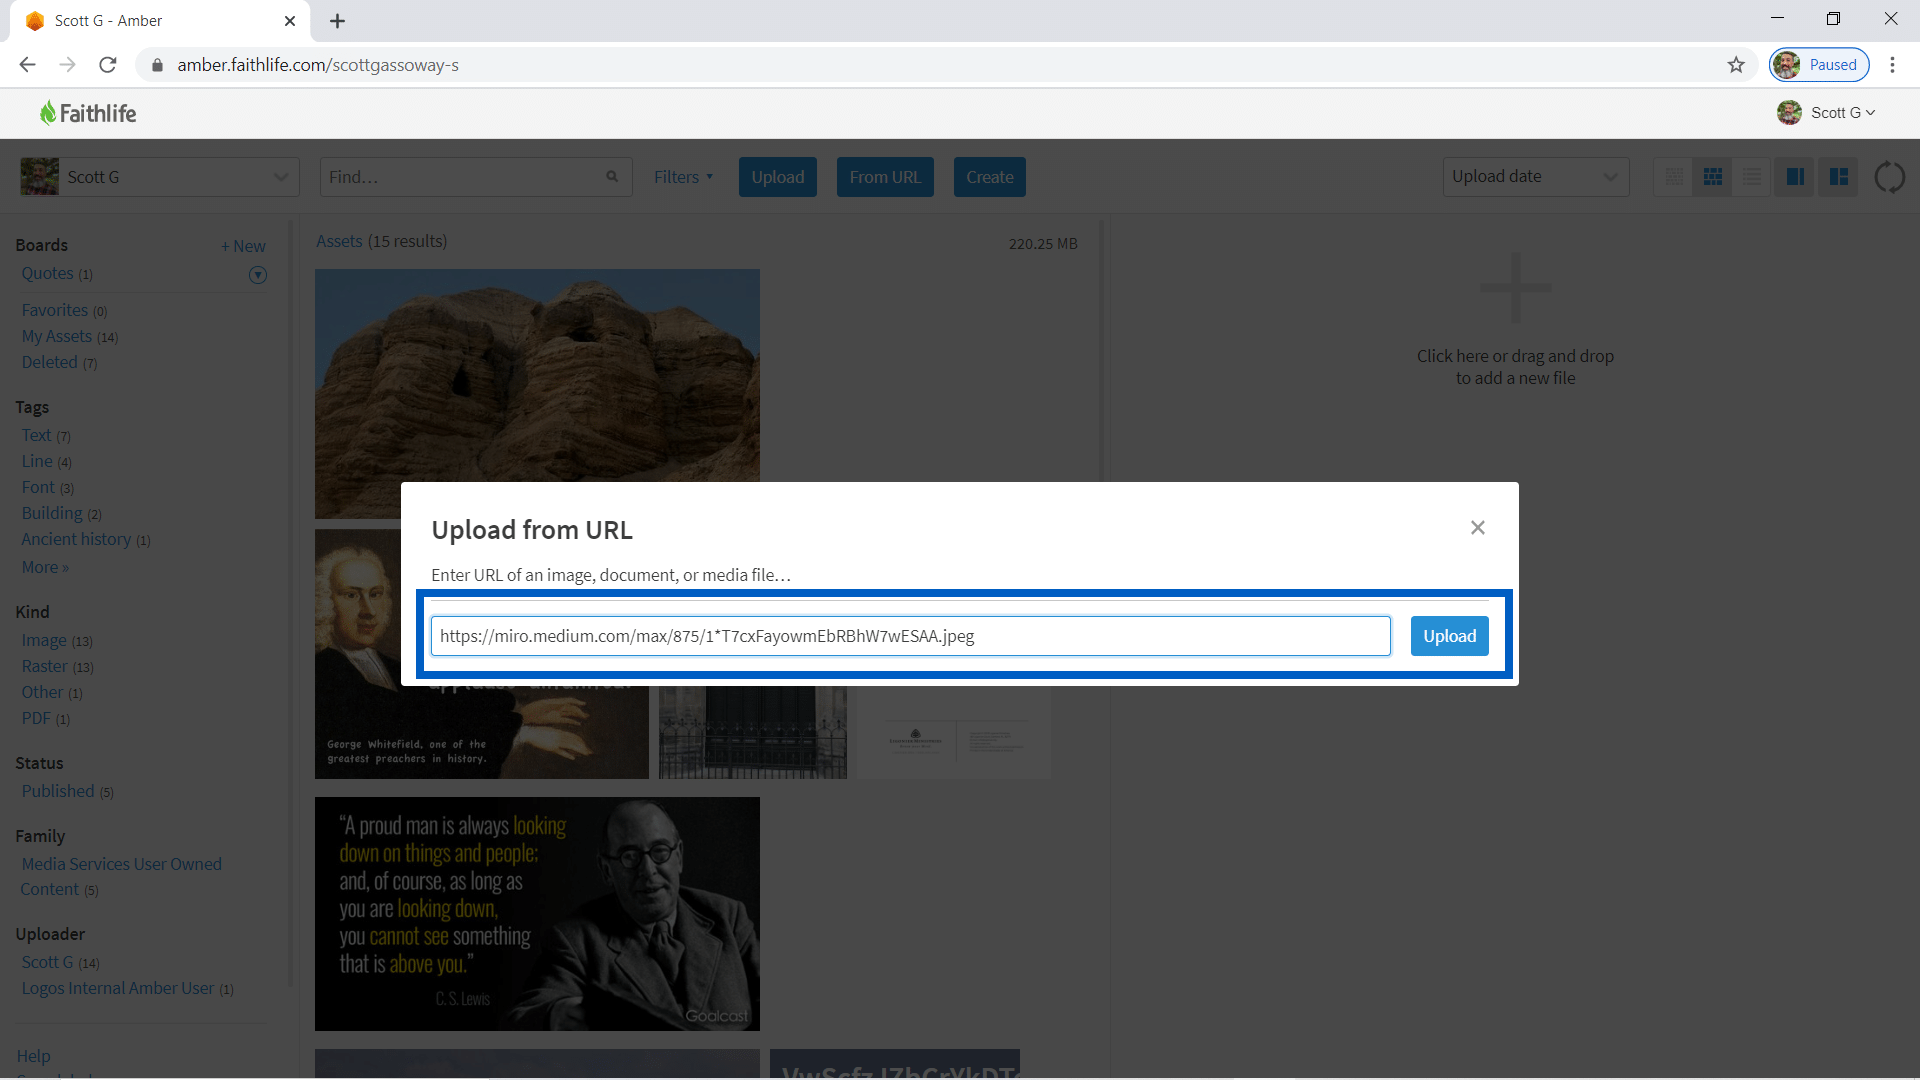Open a new browser tab
The height and width of the screenshot is (1080, 1920).
click(337, 21)
